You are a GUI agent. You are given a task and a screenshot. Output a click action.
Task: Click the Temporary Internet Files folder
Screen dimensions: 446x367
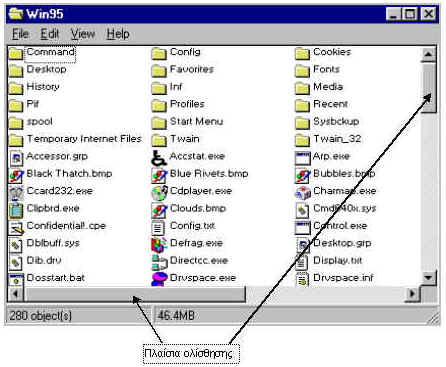coord(75,139)
